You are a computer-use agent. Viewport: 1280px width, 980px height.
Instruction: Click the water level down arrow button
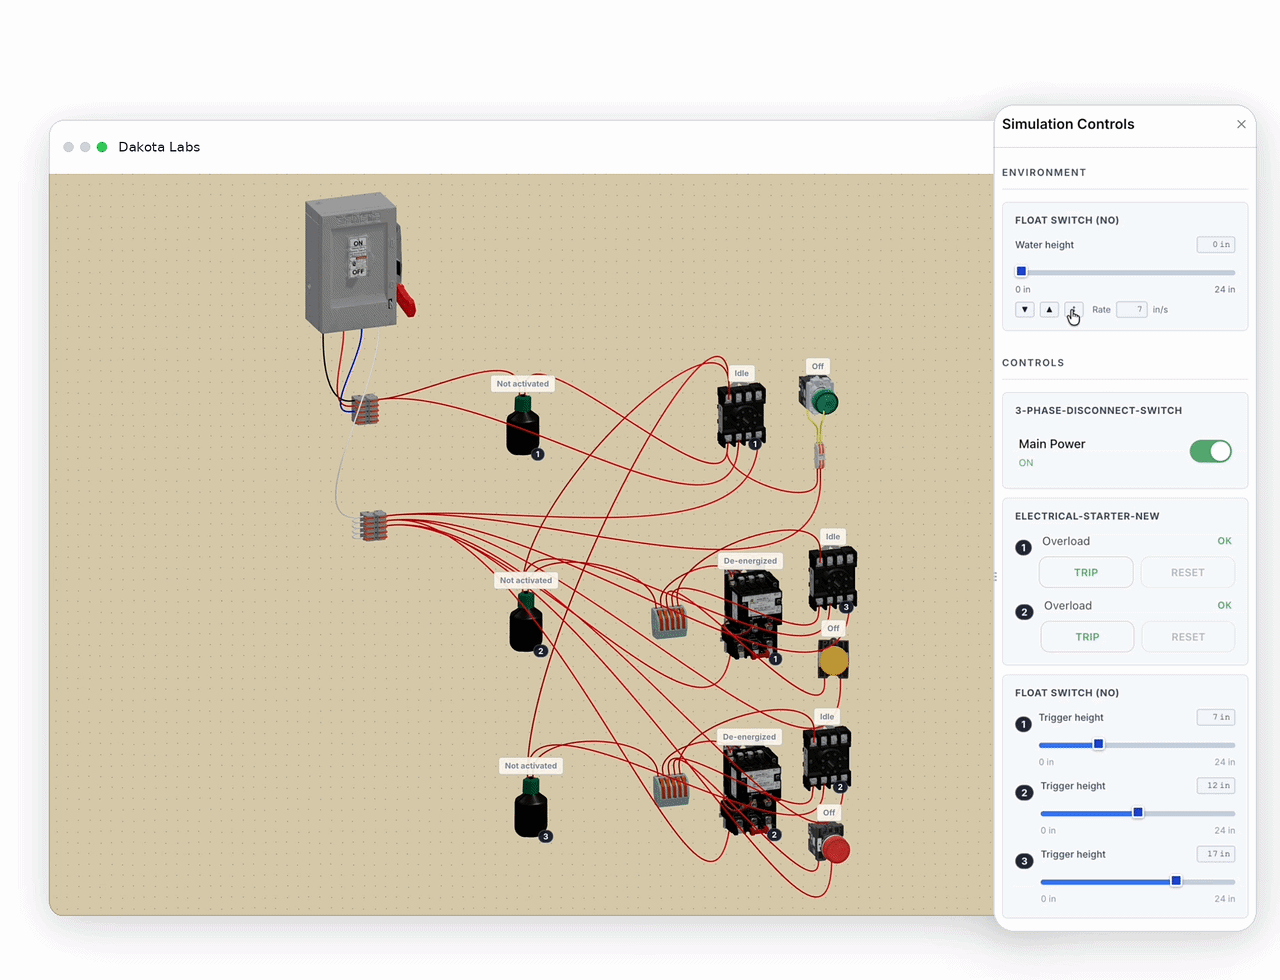(x=1025, y=310)
